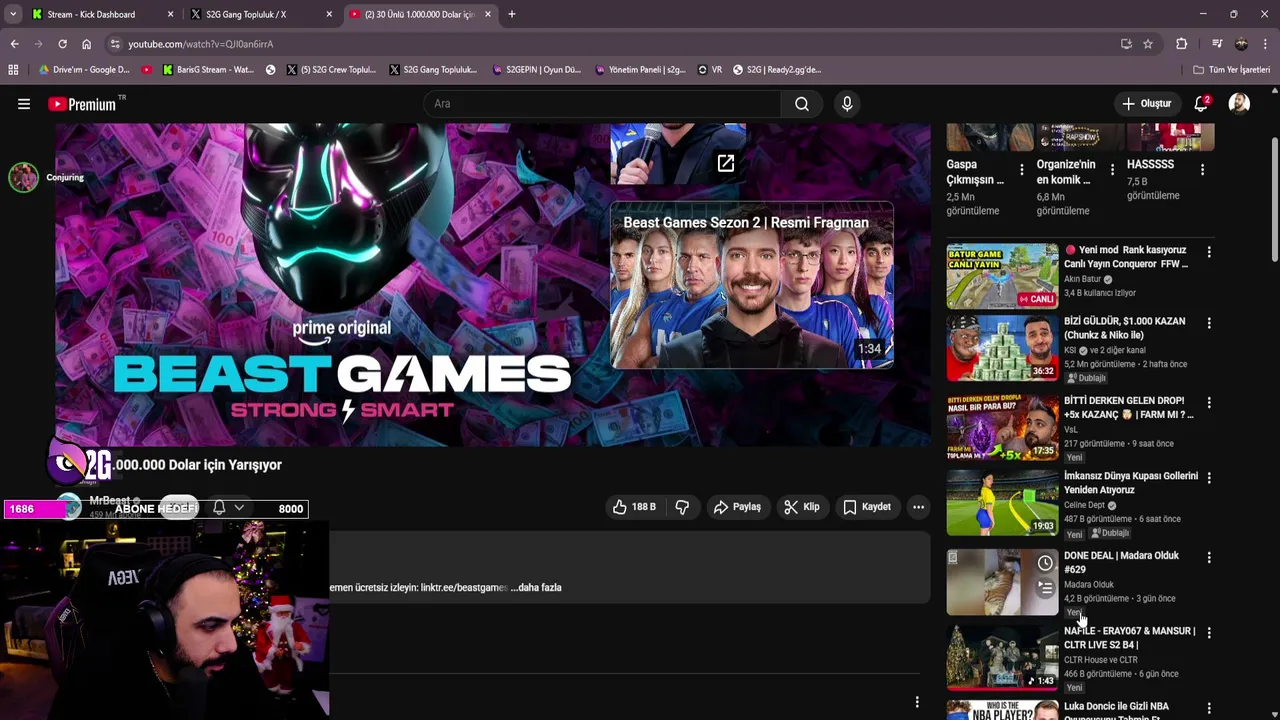1280x720 pixels.
Task: Switch to S2G Gang Topluluk / X tab
Action: click(x=247, y=14)
